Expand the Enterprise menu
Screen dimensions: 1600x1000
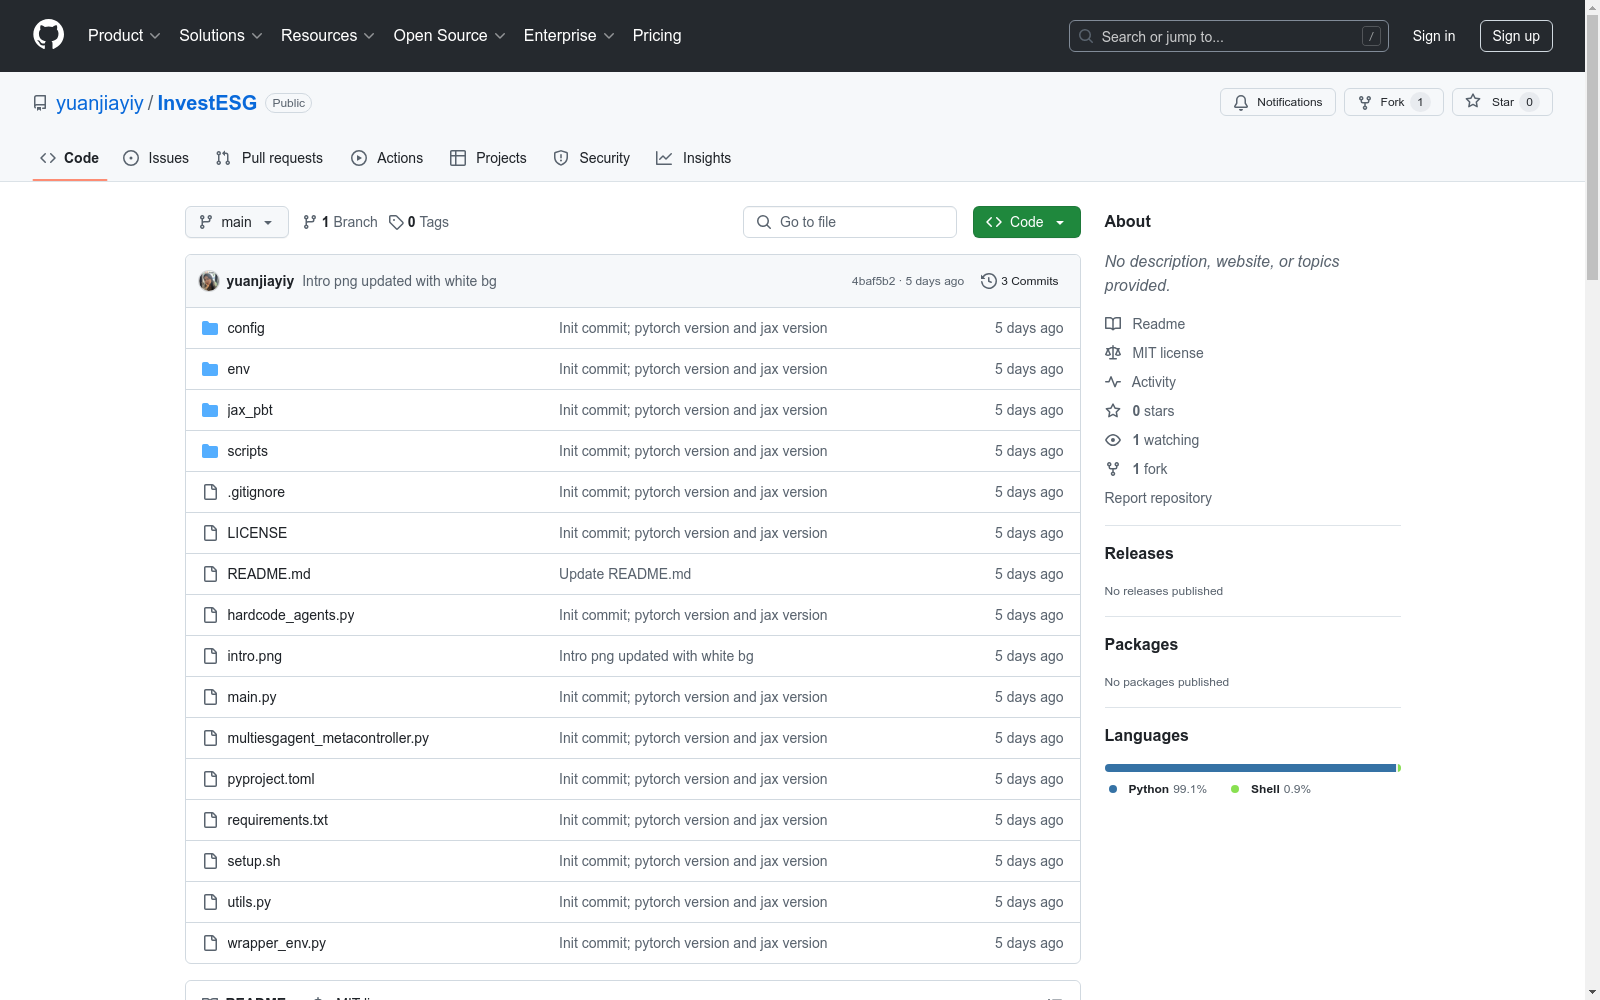(x=569, y=35)
